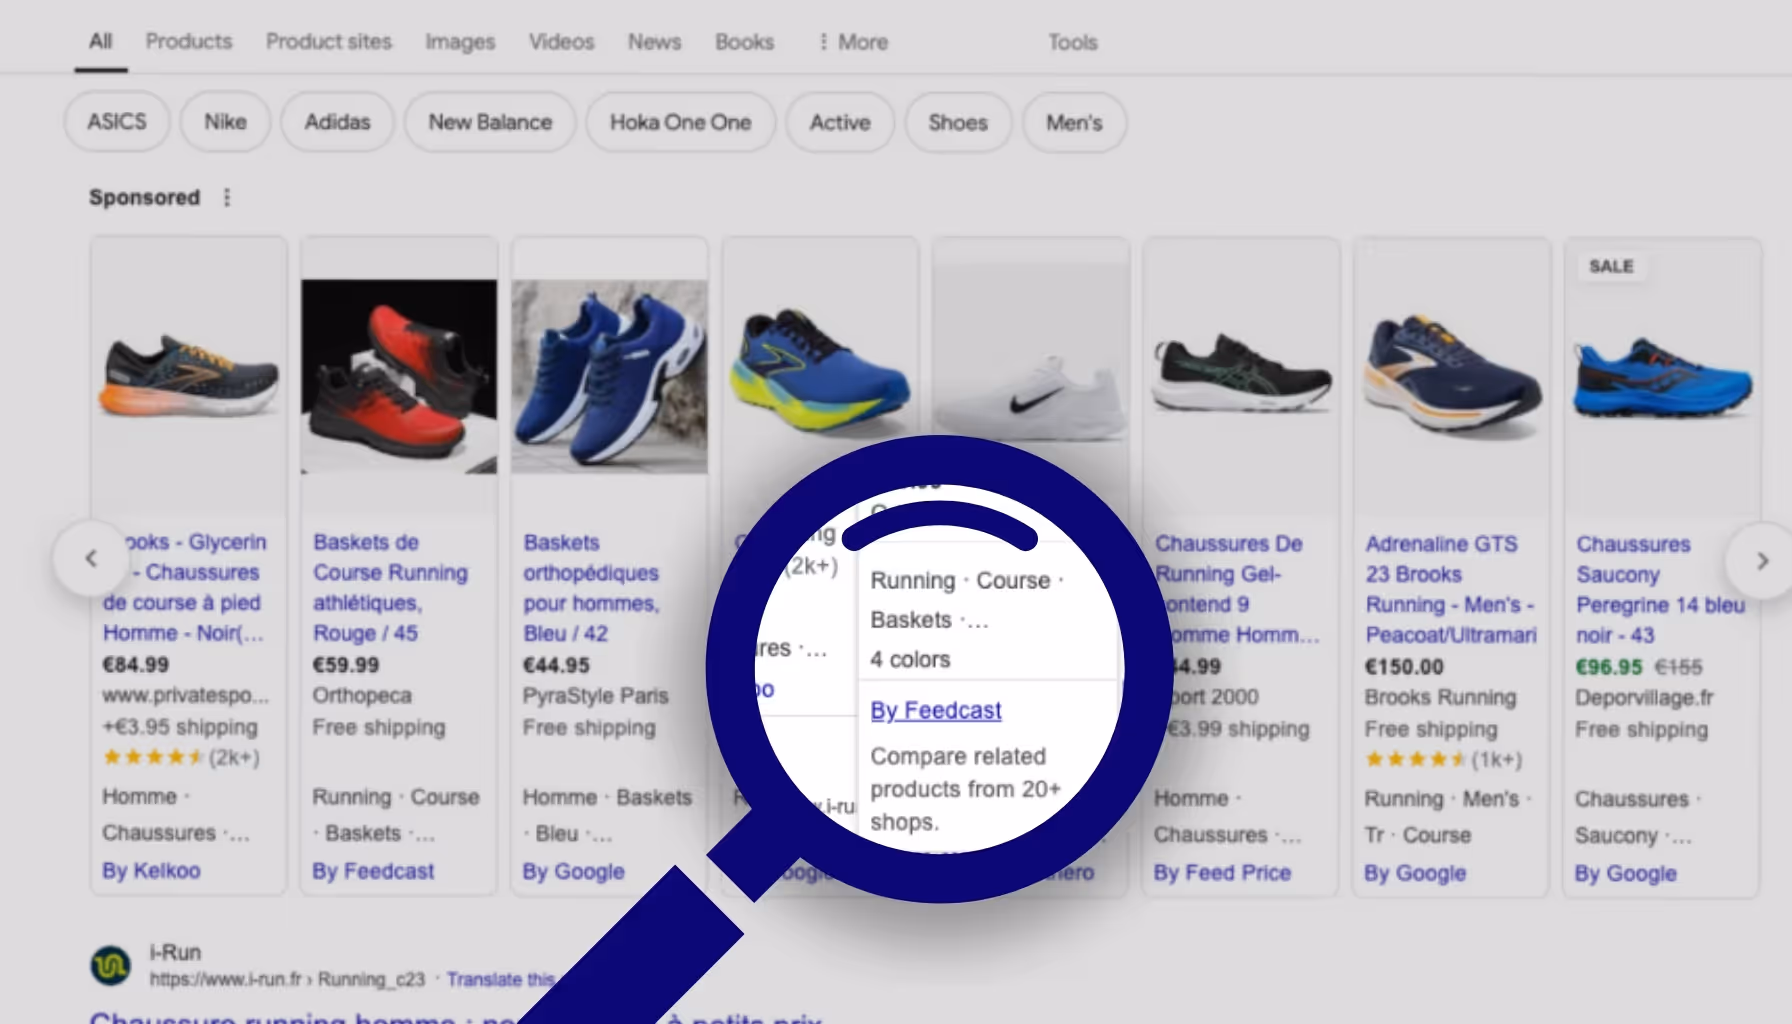Click the €84.99 price text
Viewport: 1792px width, 1024px height.
pos(136,664)
